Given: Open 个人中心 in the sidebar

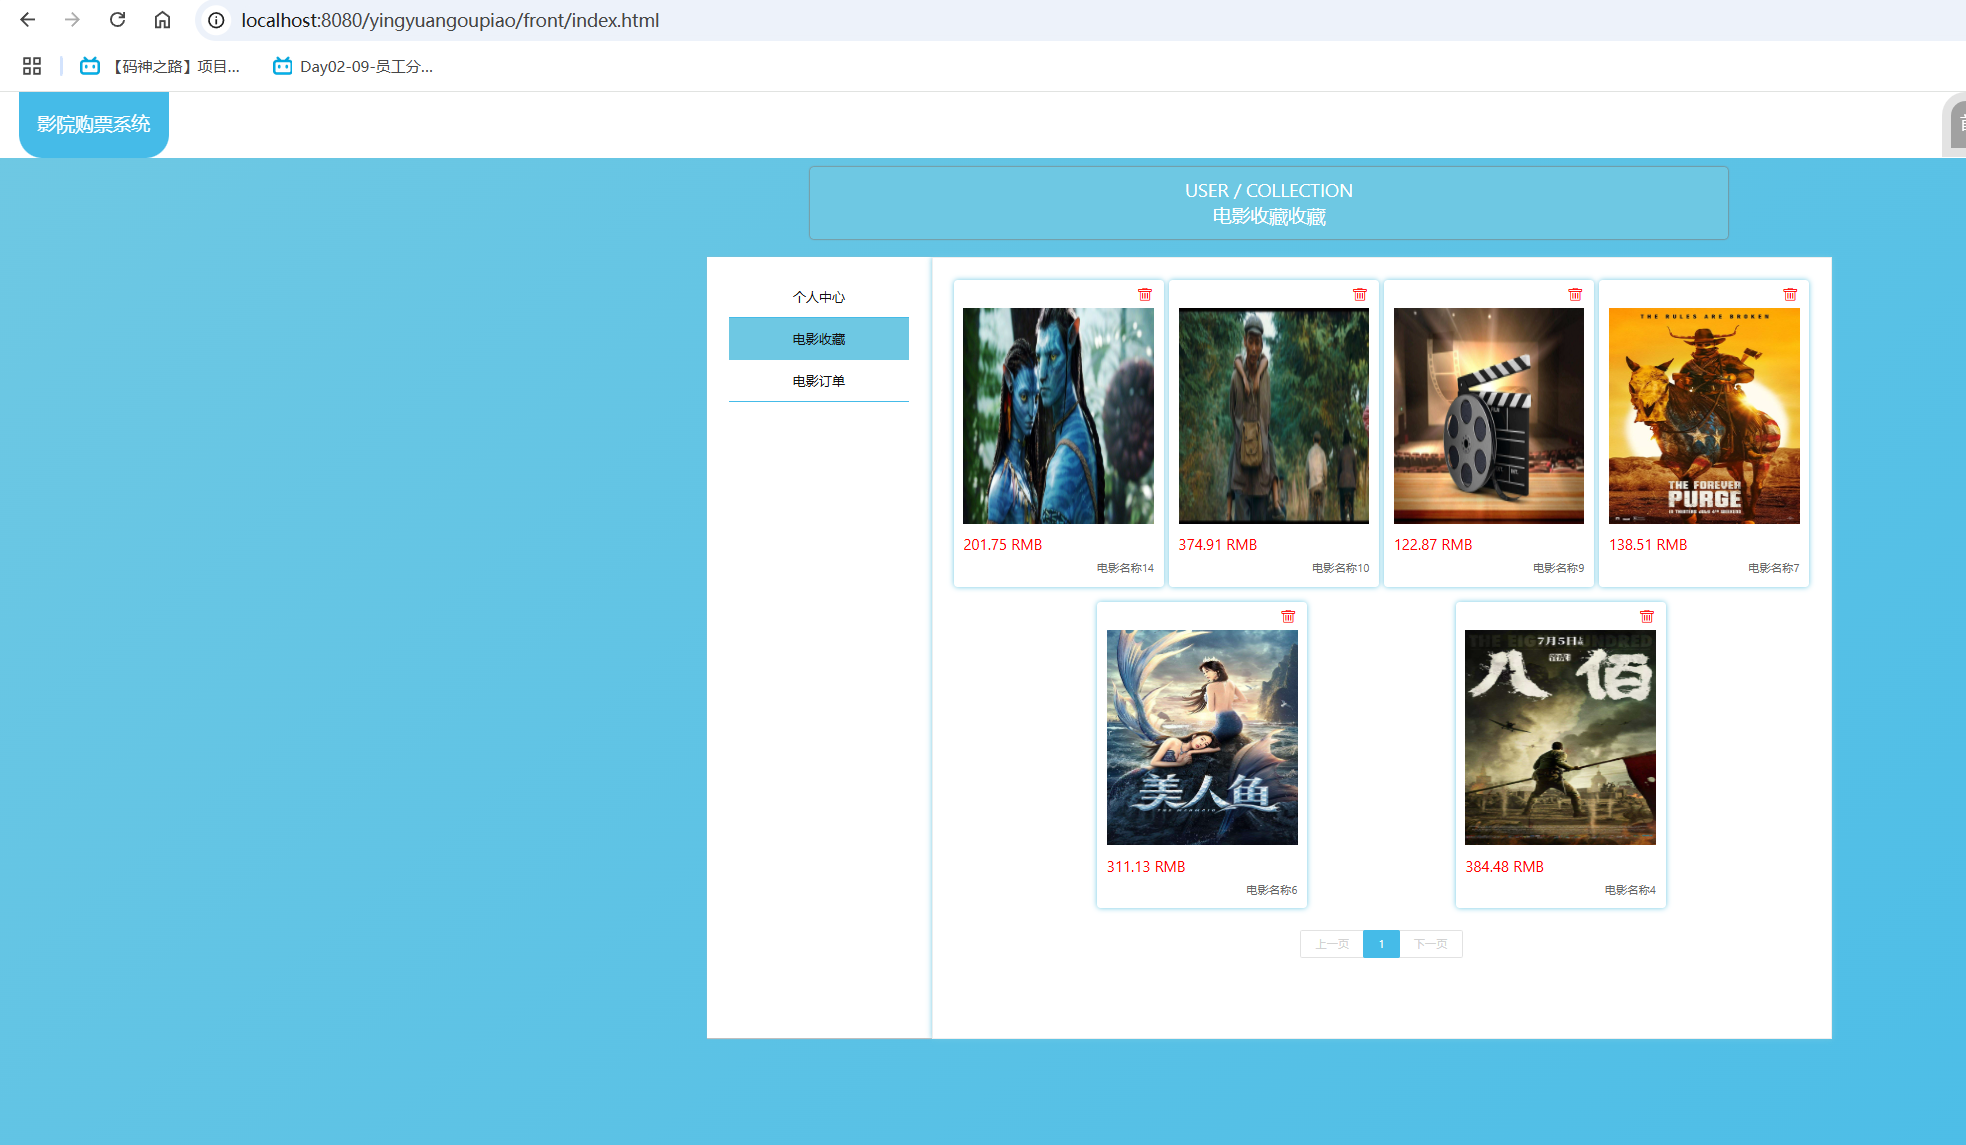Looking at the screenshot, I should [x=819, y=297].
